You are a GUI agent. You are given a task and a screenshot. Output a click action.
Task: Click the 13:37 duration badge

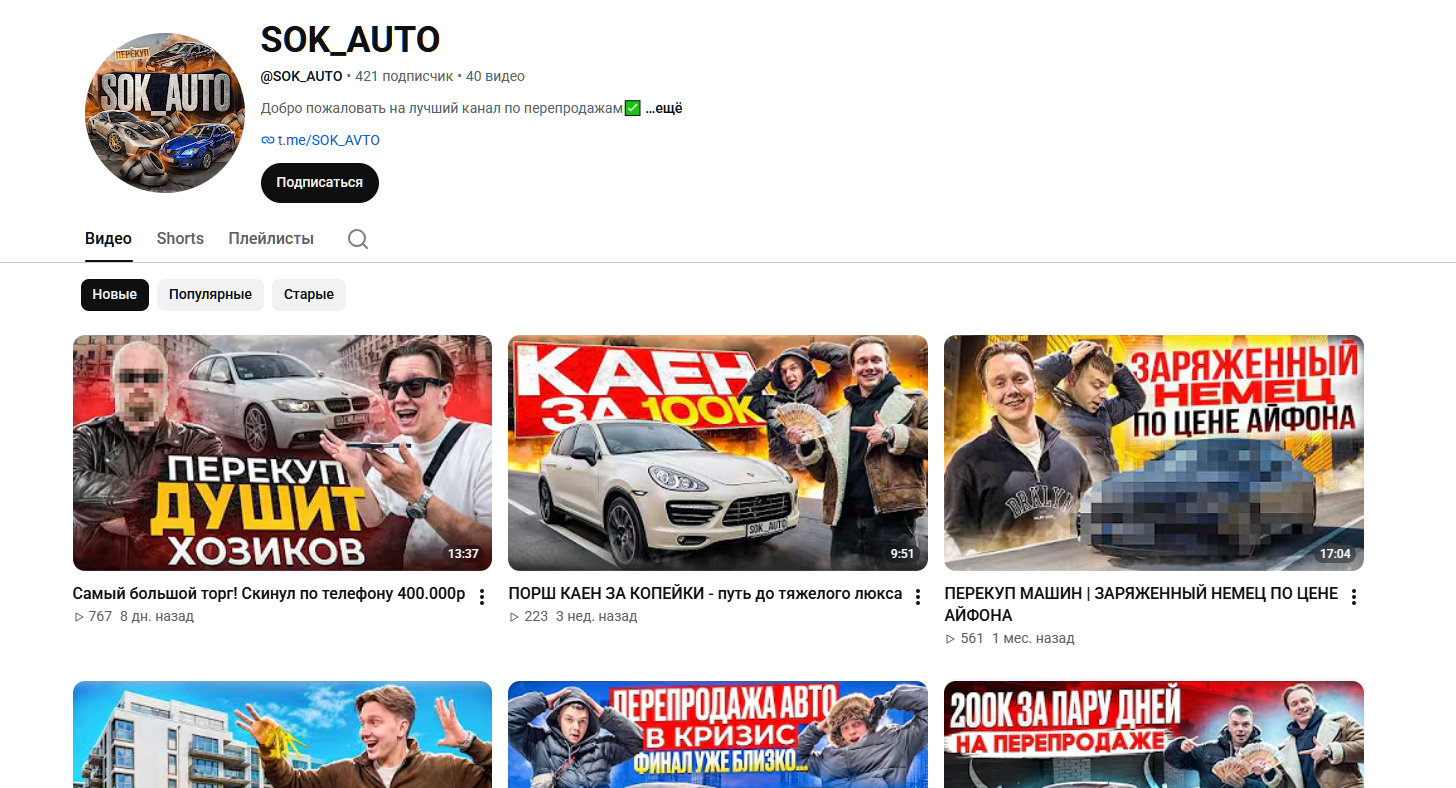pos(463,554)
